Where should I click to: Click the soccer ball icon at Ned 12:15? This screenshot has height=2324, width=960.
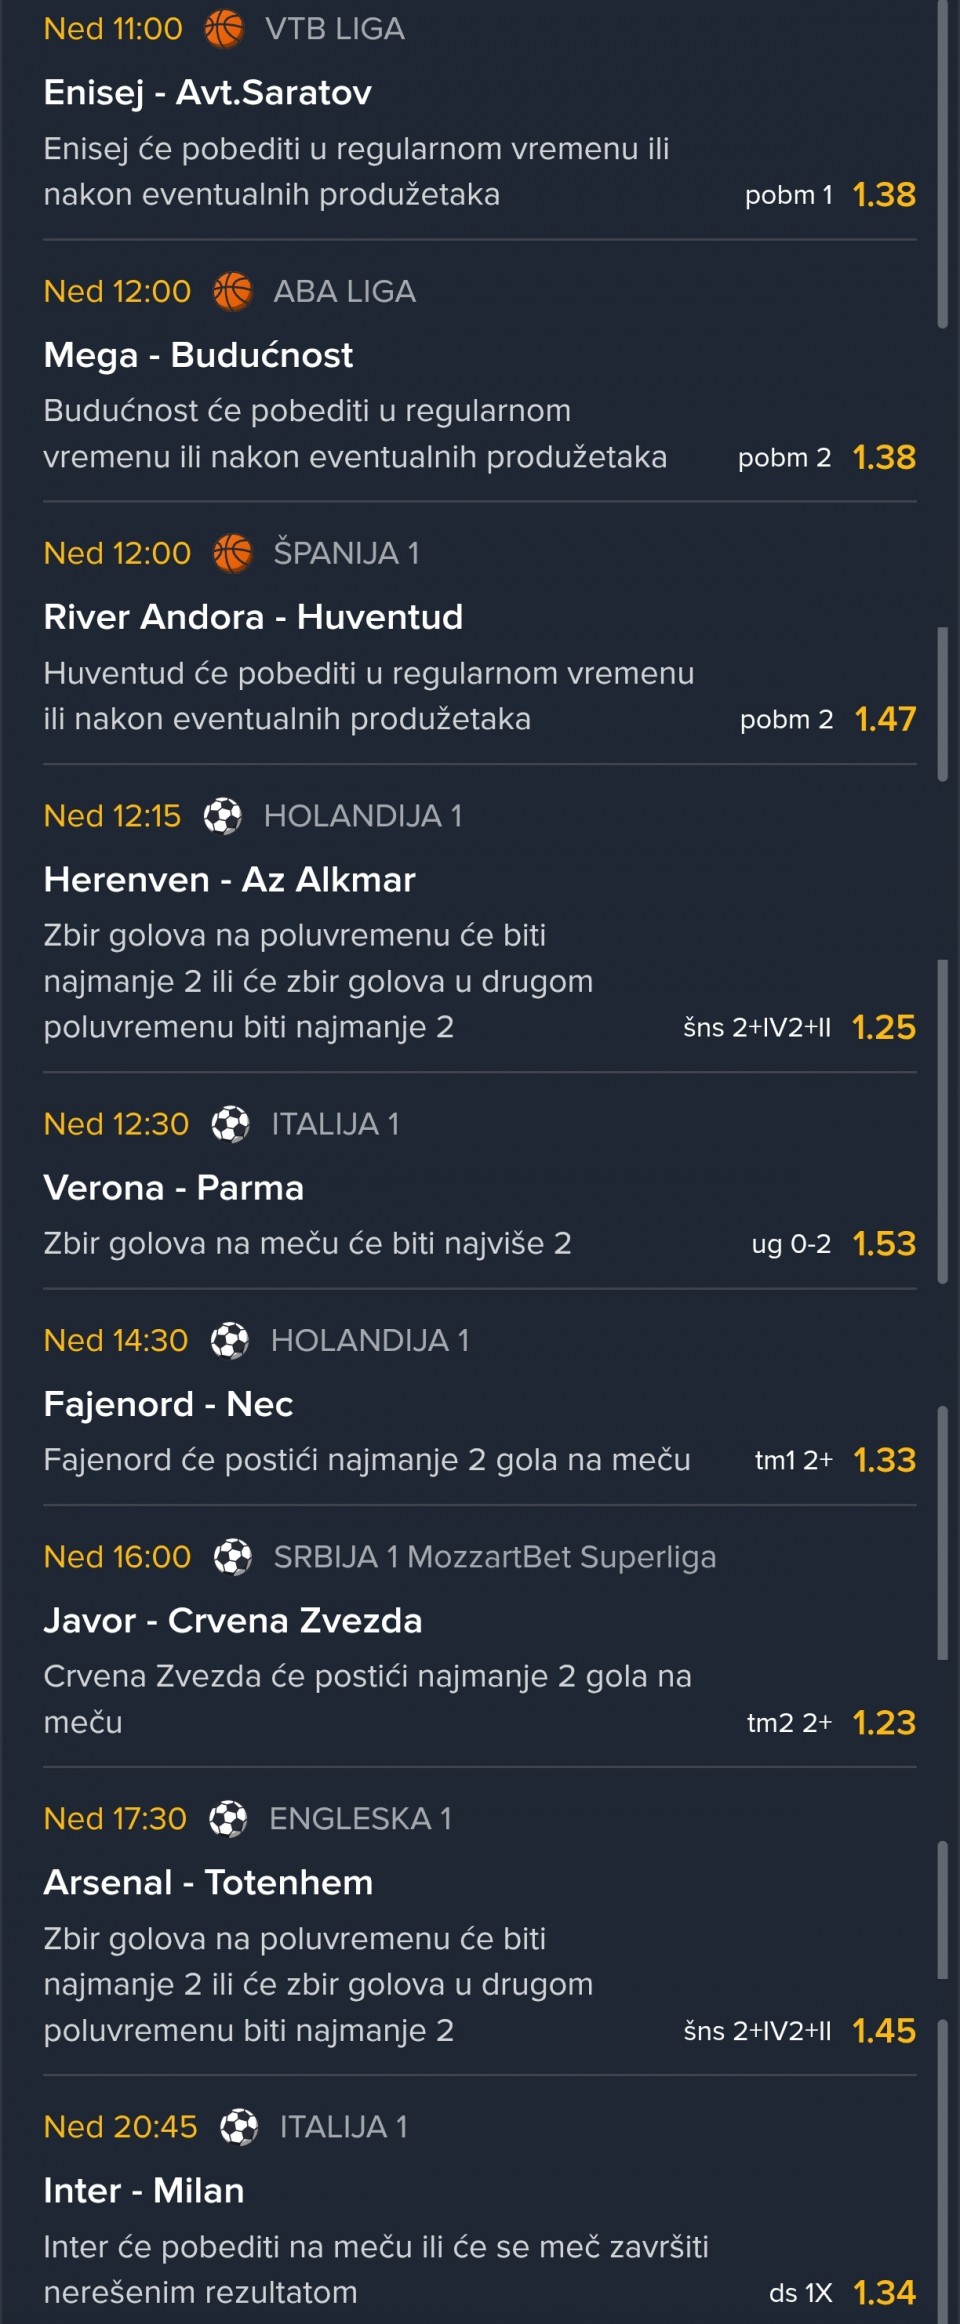[223, 816]
